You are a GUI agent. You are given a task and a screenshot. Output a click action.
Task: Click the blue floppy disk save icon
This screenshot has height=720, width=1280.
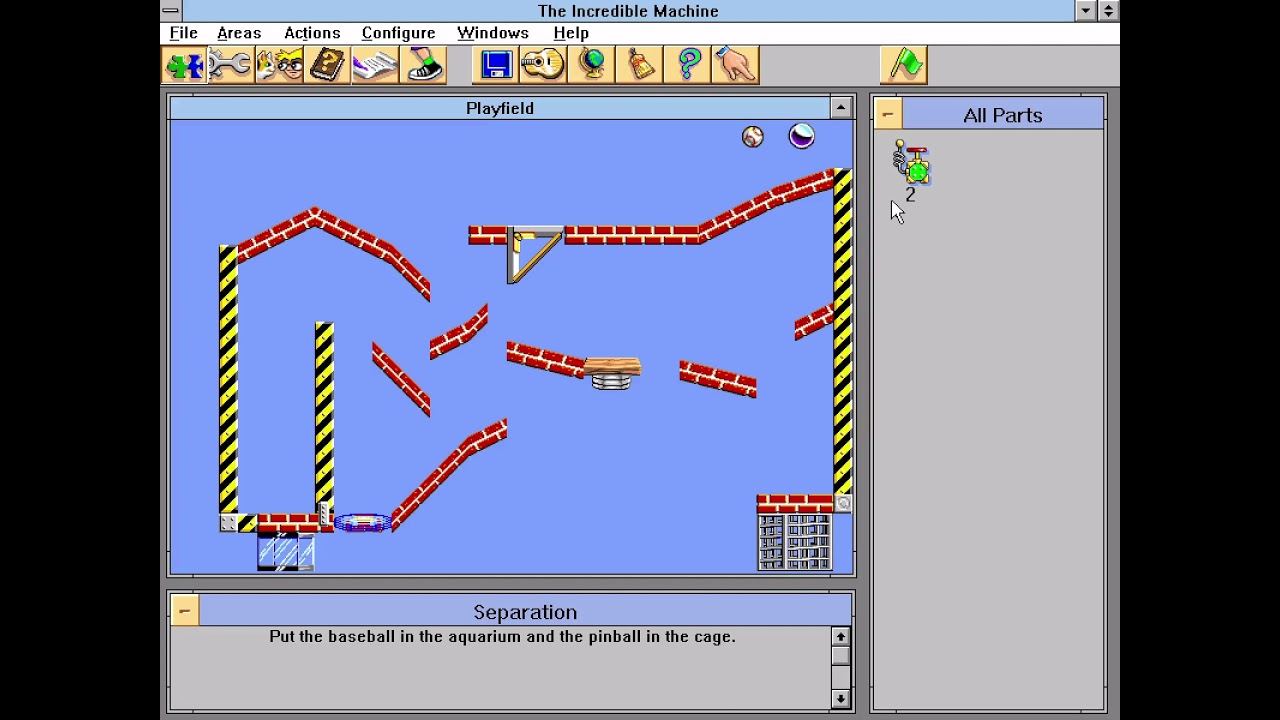pos(496,65)
